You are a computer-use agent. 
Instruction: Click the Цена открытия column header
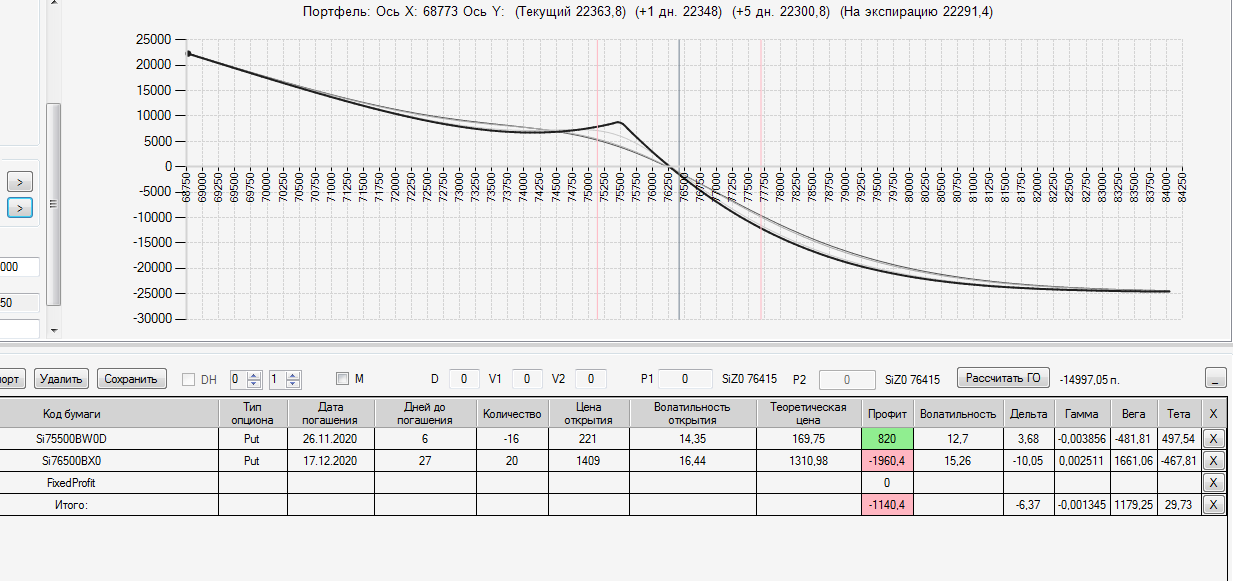[589, 413]
